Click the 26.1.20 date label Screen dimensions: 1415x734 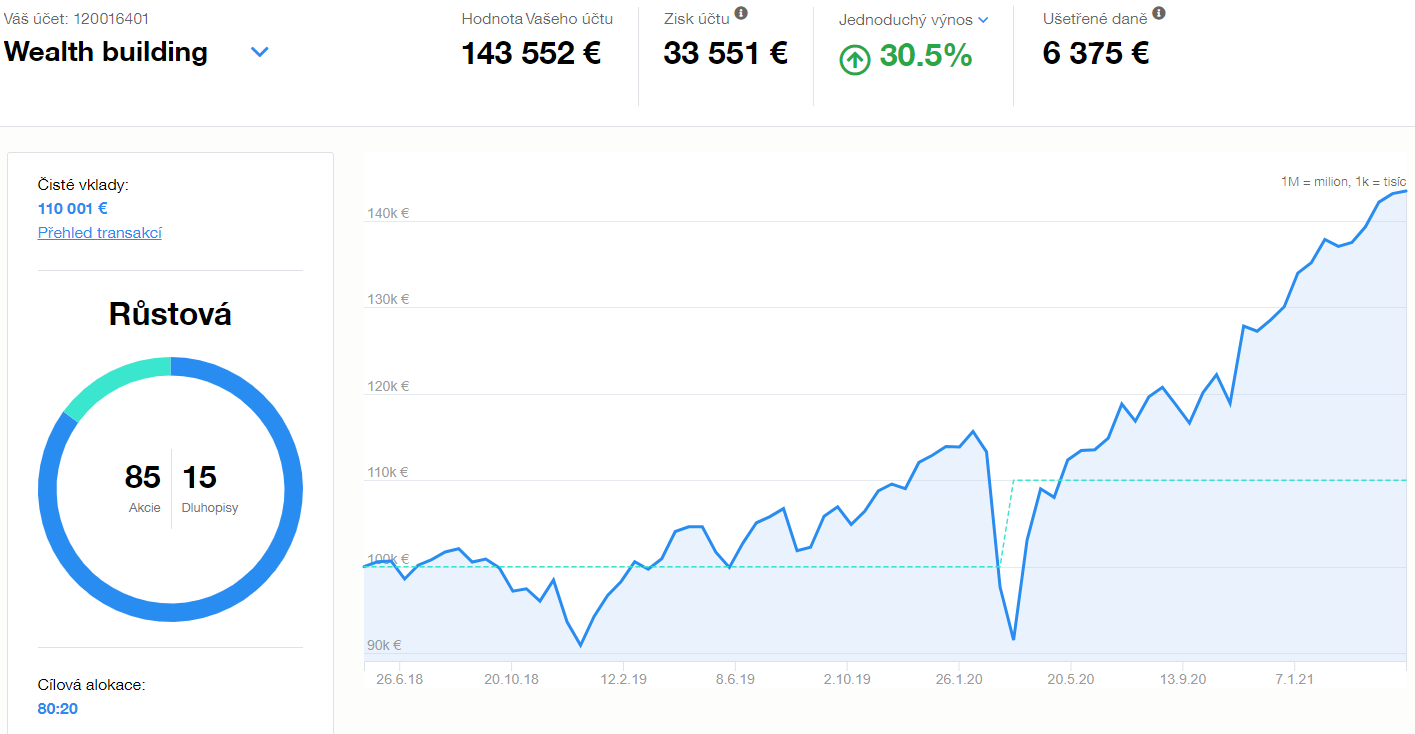coord(958,678)
